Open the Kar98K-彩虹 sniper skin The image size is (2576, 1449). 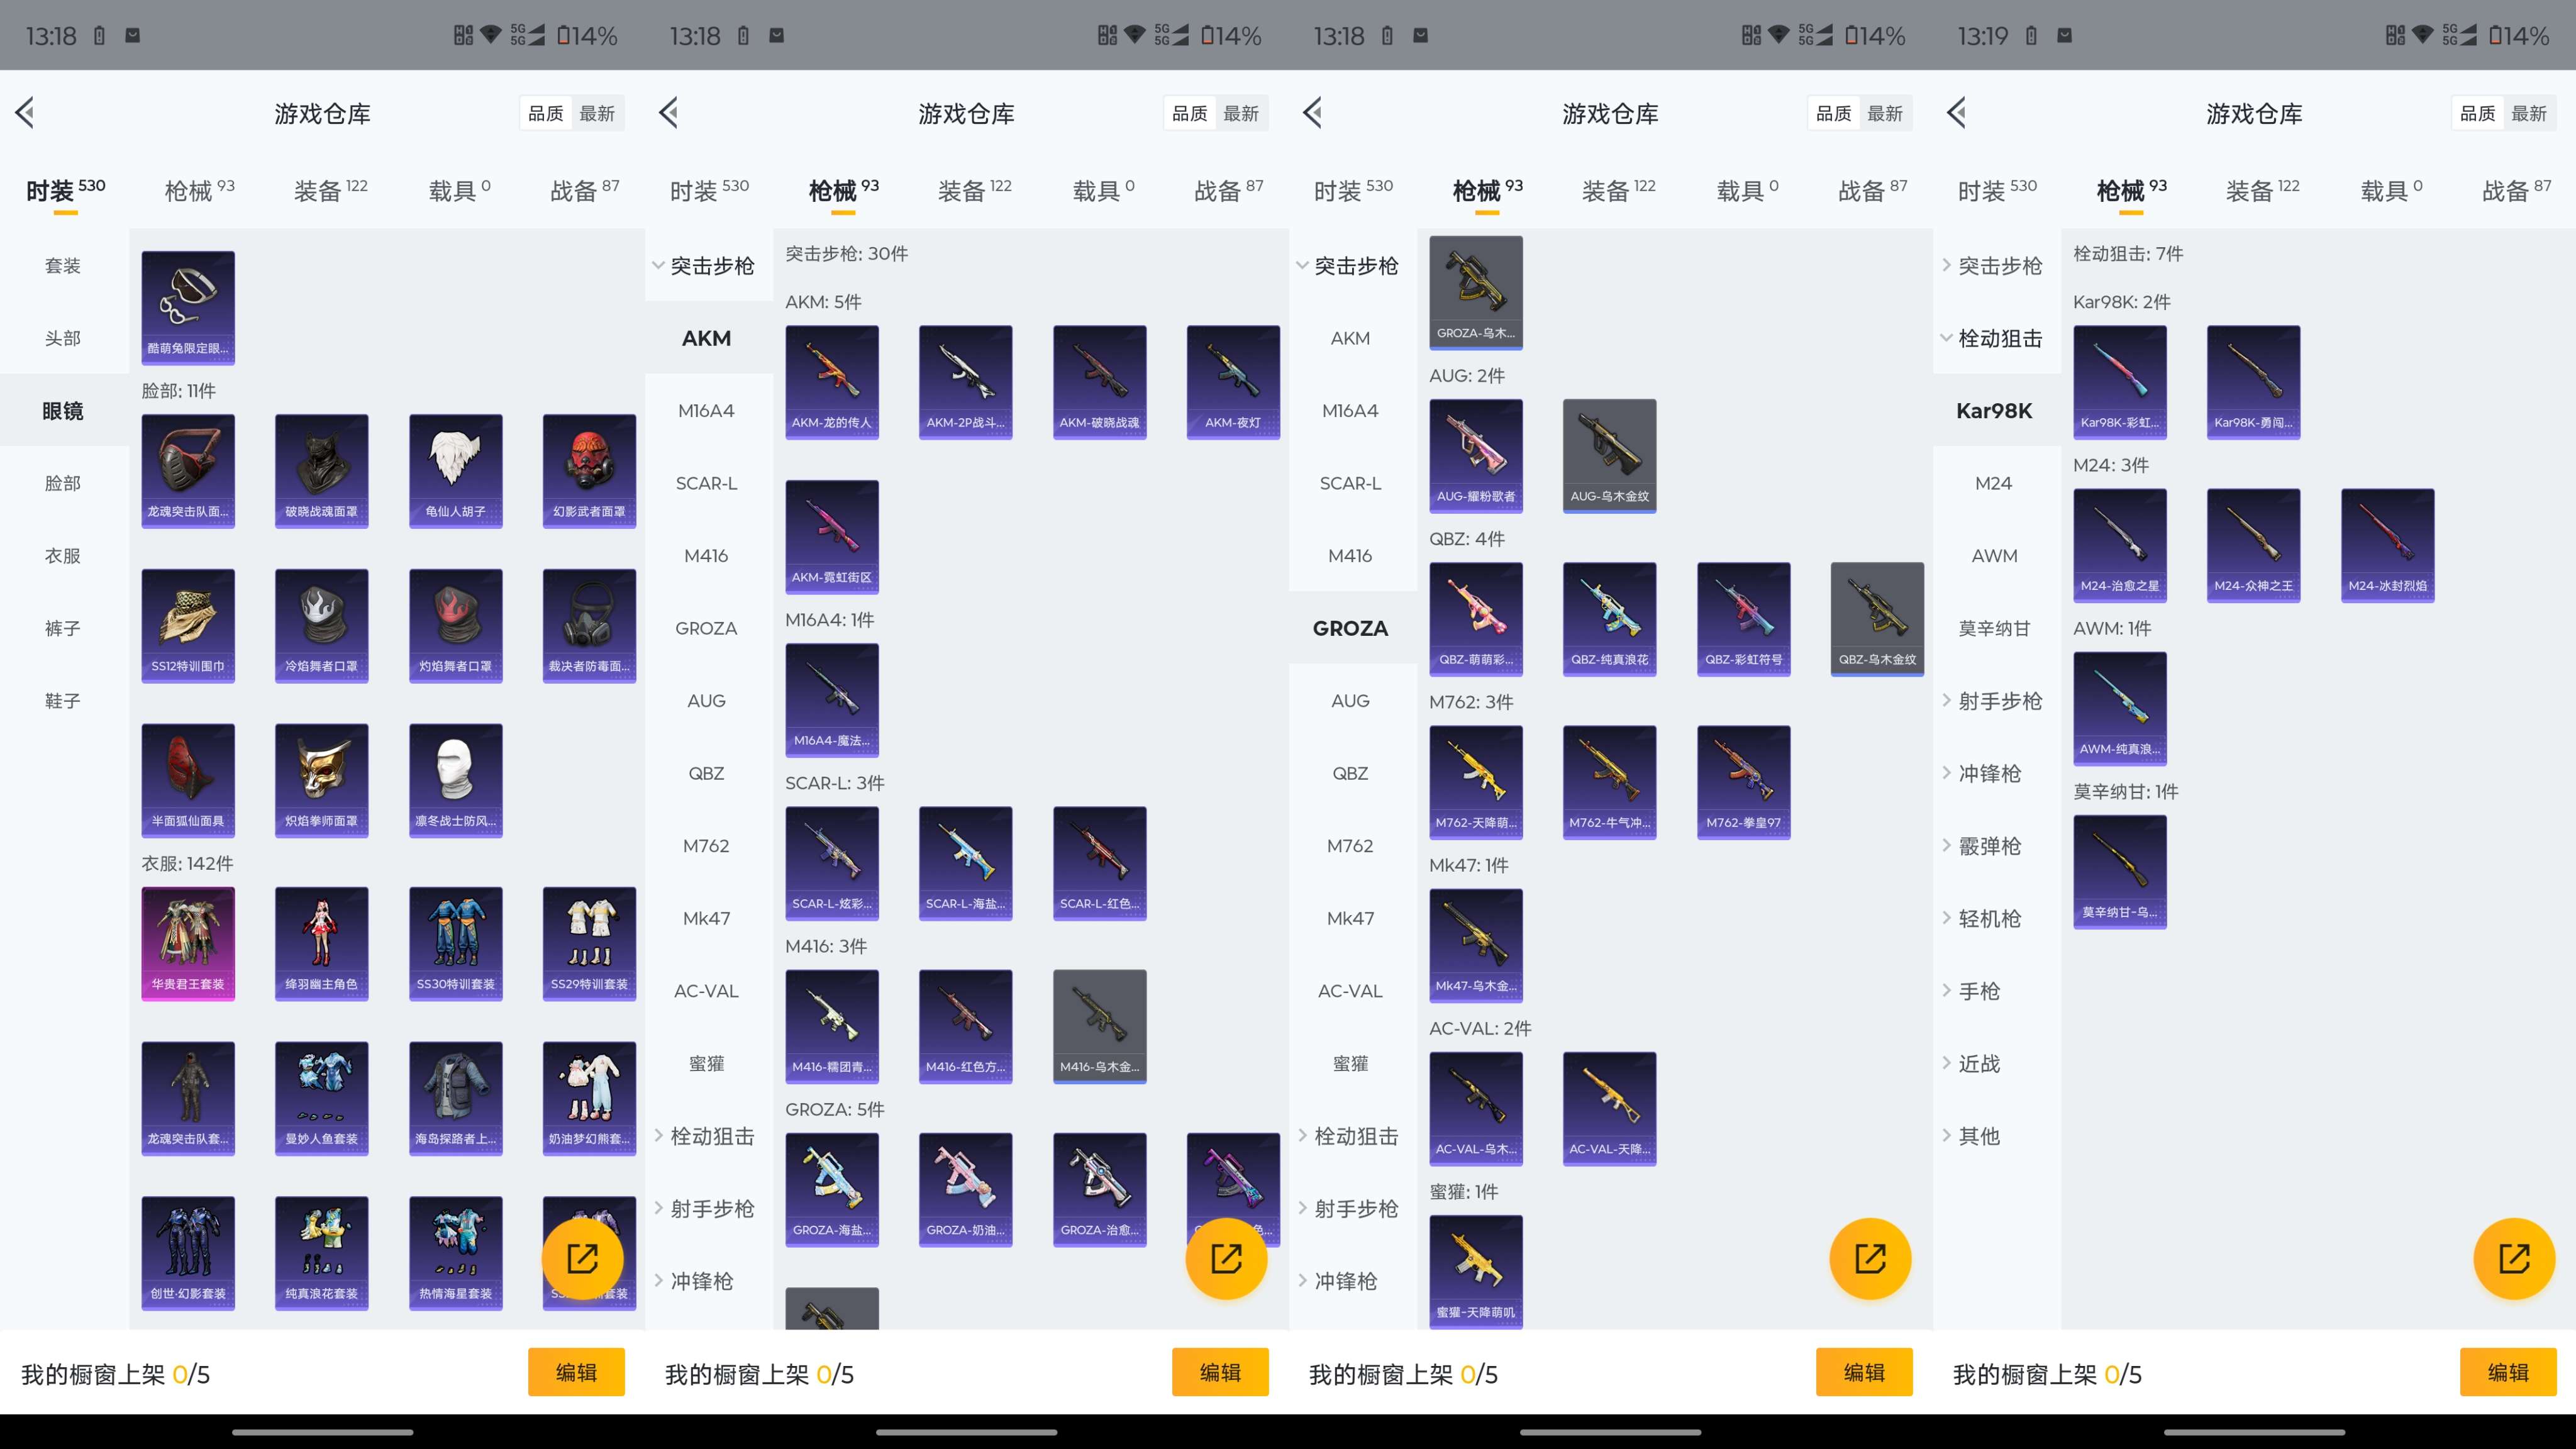(2120, 382)
